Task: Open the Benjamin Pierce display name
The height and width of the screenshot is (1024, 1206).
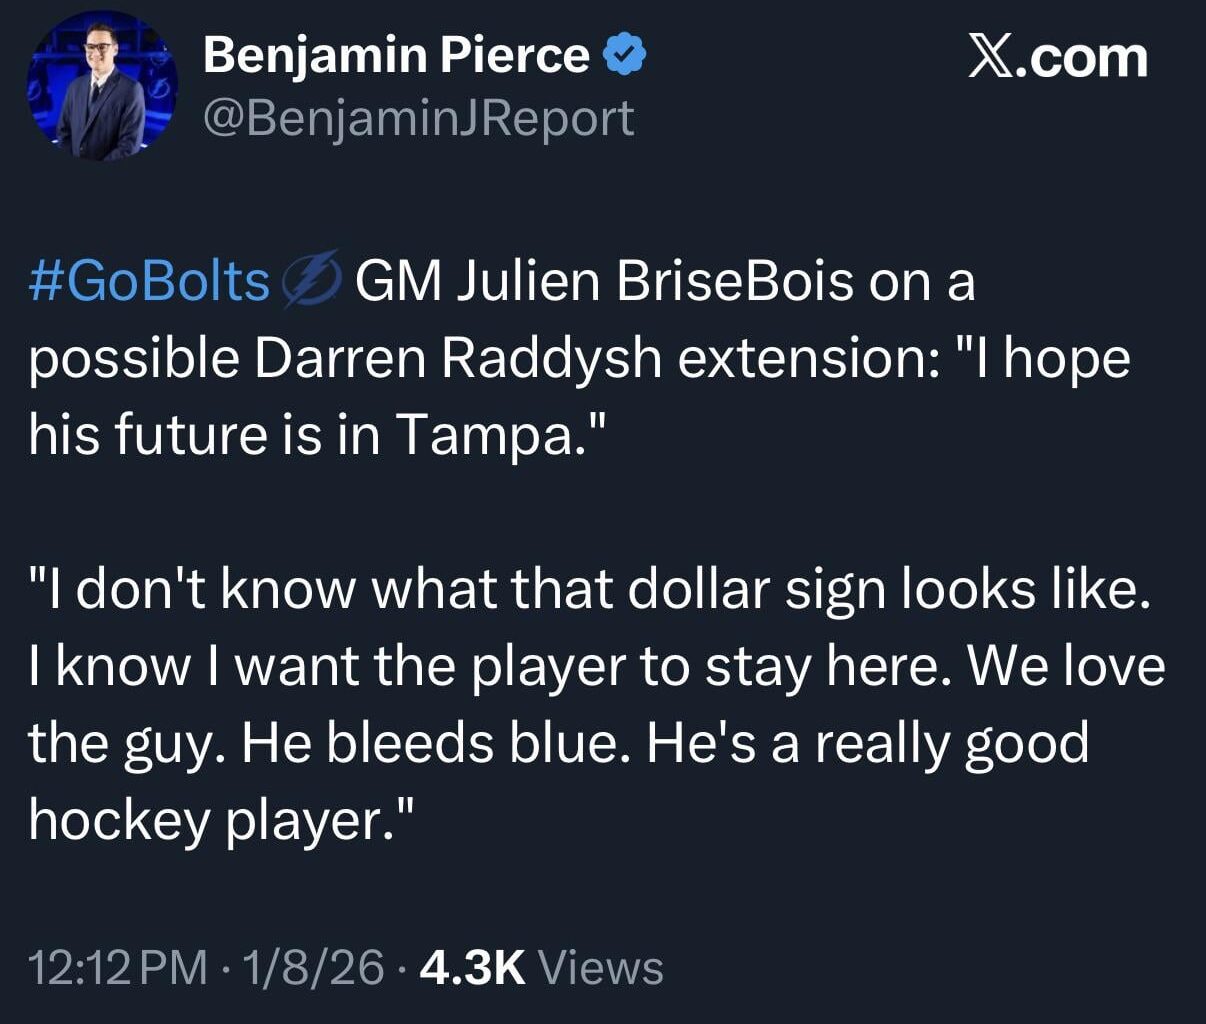Action: pyautogui.click(x=396, y=55)
